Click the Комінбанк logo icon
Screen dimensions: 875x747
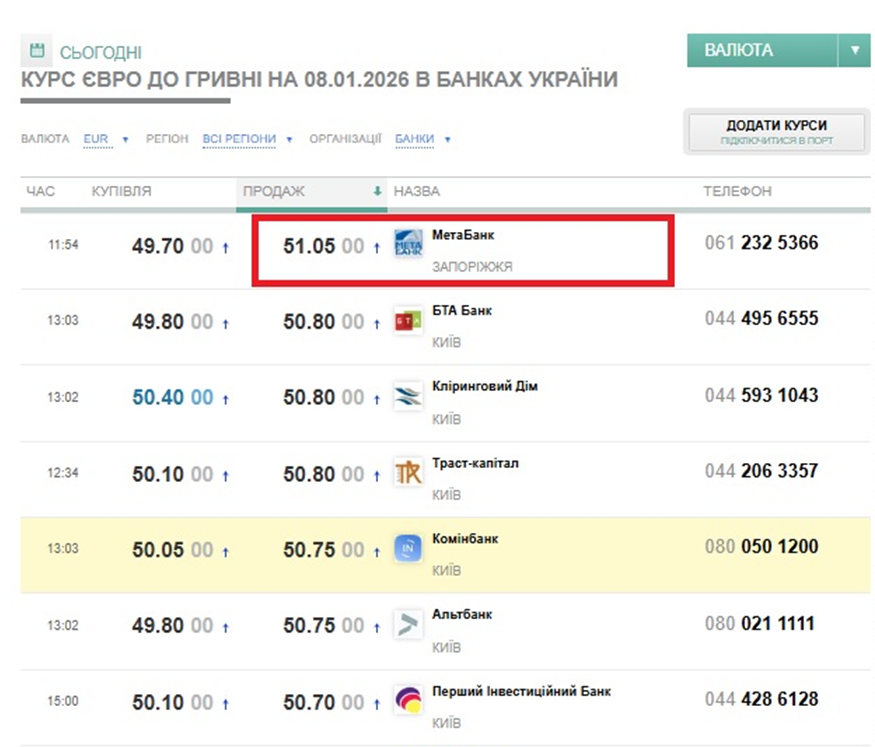coord(408,549)
